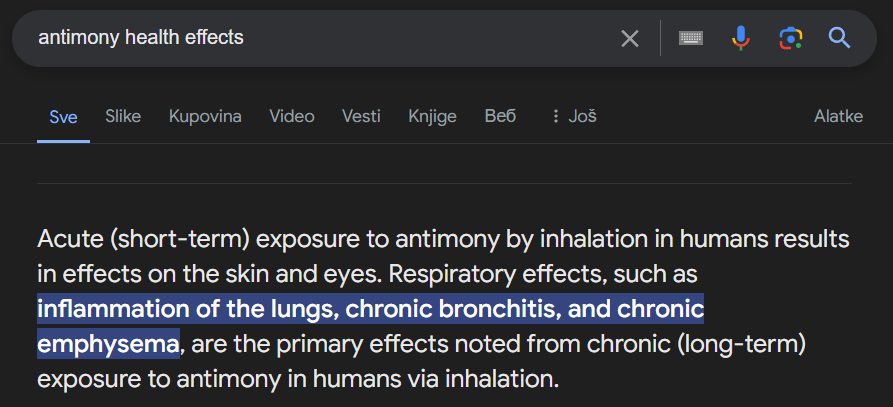Image resolution: width=893 pixels, height=407 pixels.
Task: Open the Kupovina tab
Action: coord(205,117)
